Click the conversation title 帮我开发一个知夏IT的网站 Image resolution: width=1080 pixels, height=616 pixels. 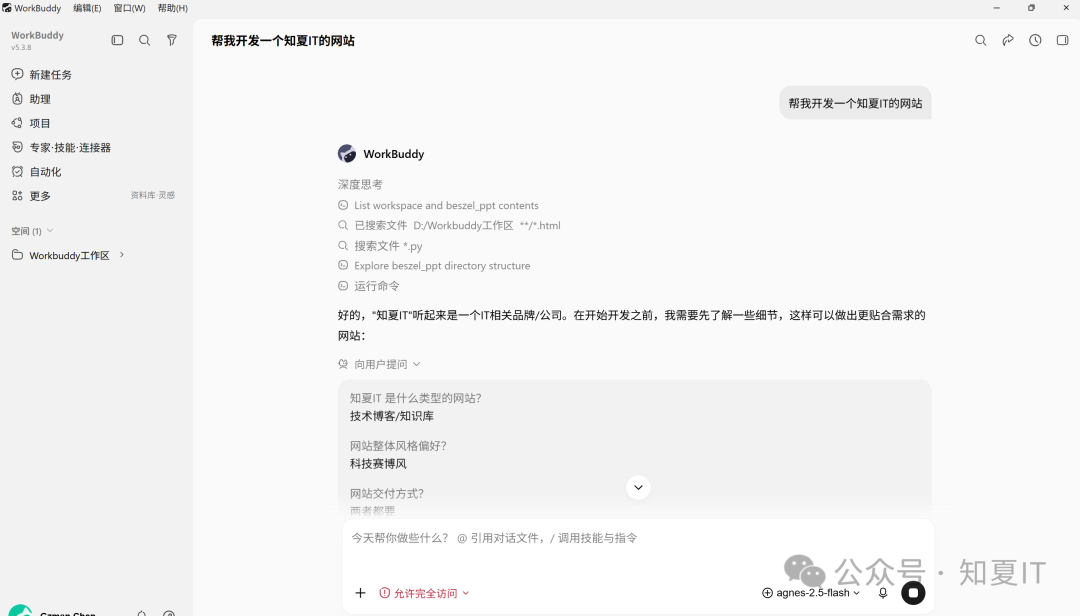coord(283,41)
